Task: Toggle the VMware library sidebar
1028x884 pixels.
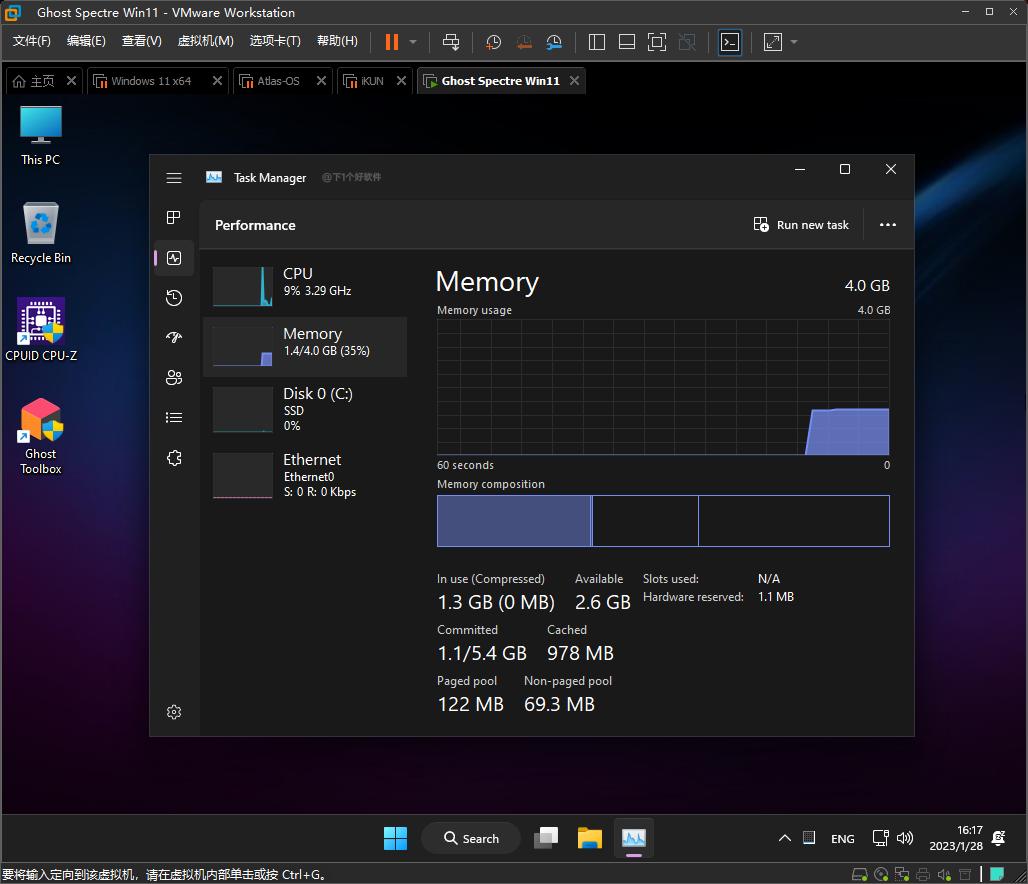Action: pos(596,42)
